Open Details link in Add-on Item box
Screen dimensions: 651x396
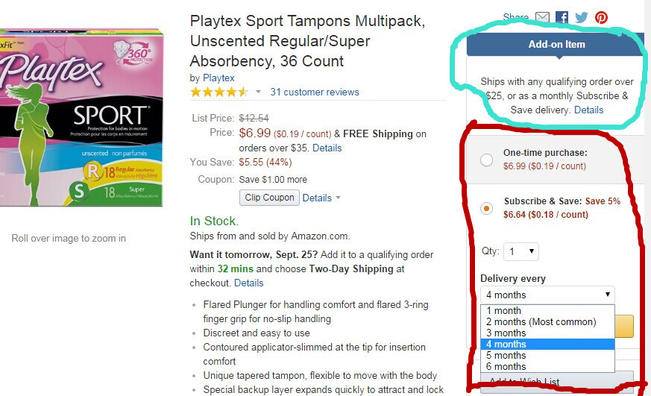(588, 110)
